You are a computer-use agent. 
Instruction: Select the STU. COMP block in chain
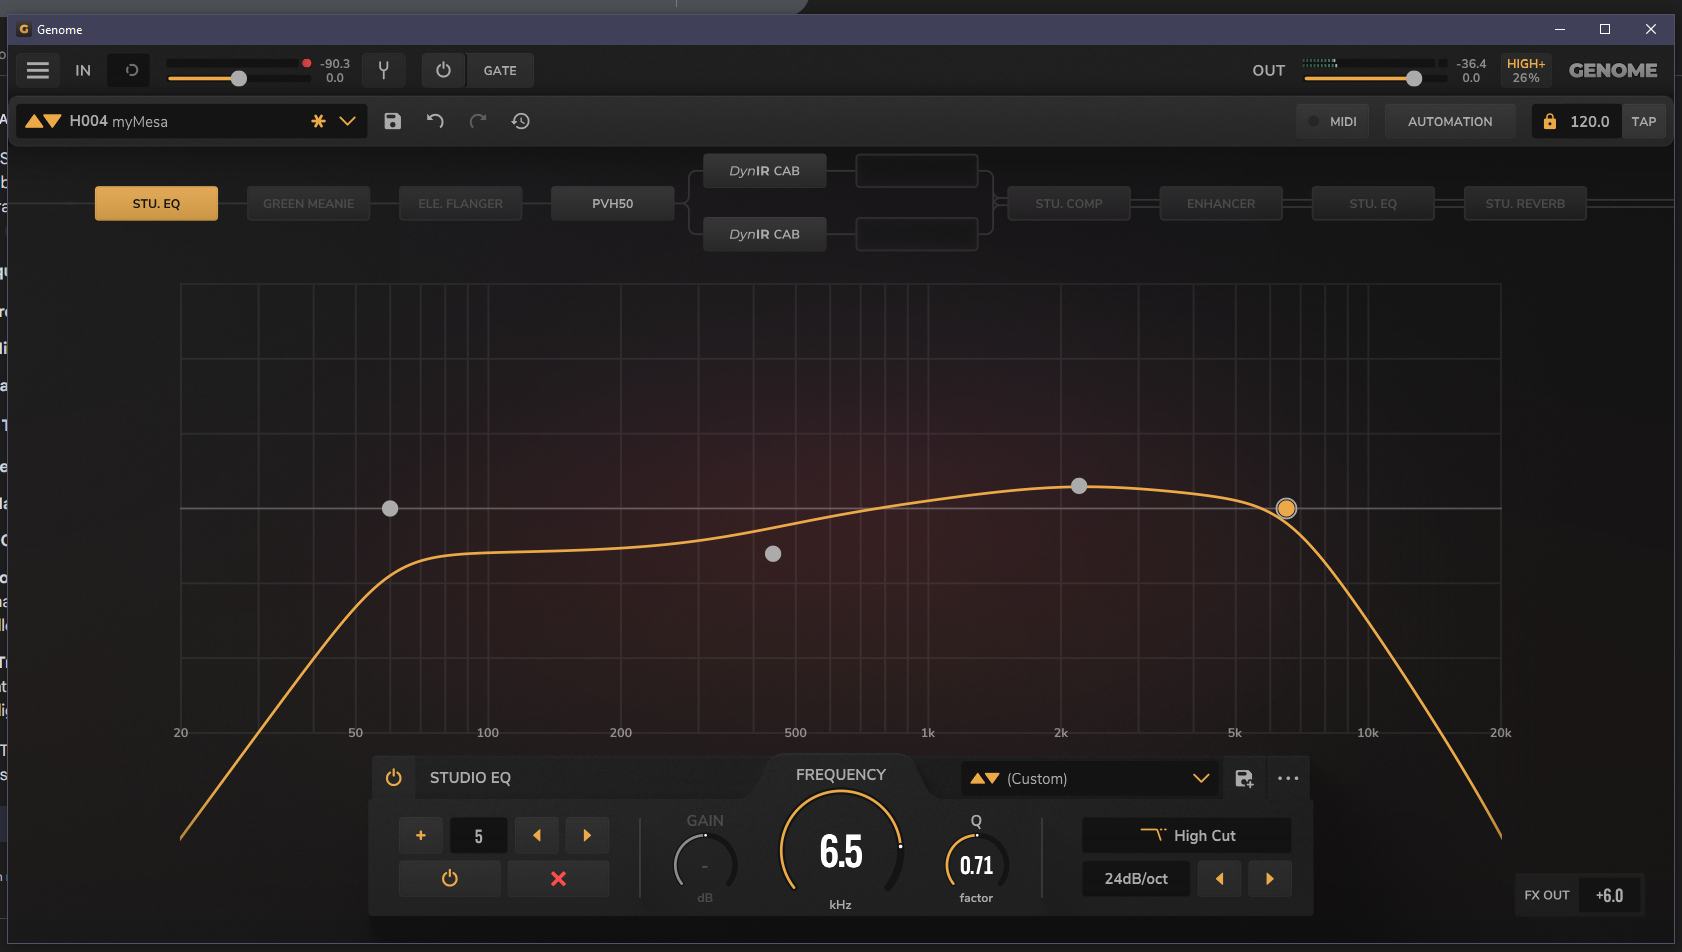pos(1068,203)
